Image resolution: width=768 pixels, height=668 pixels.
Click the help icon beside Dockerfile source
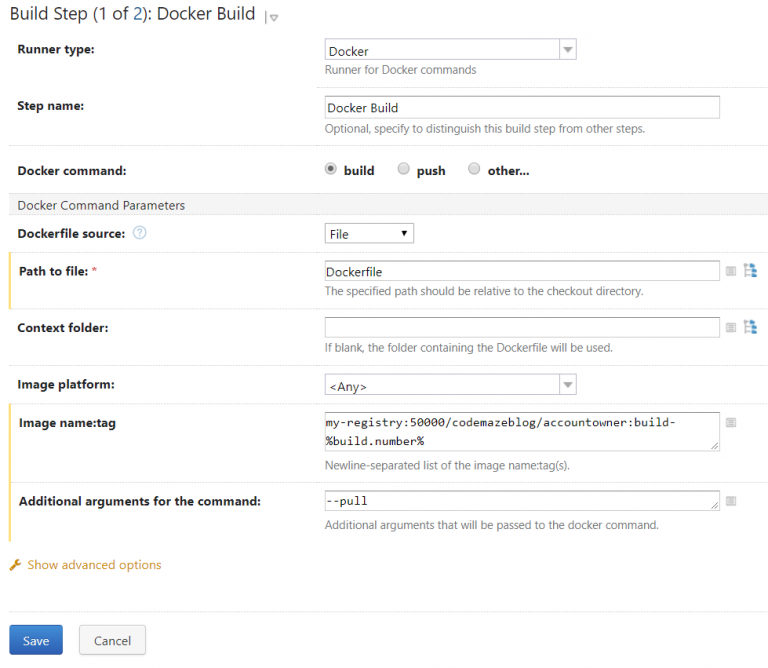140,233
